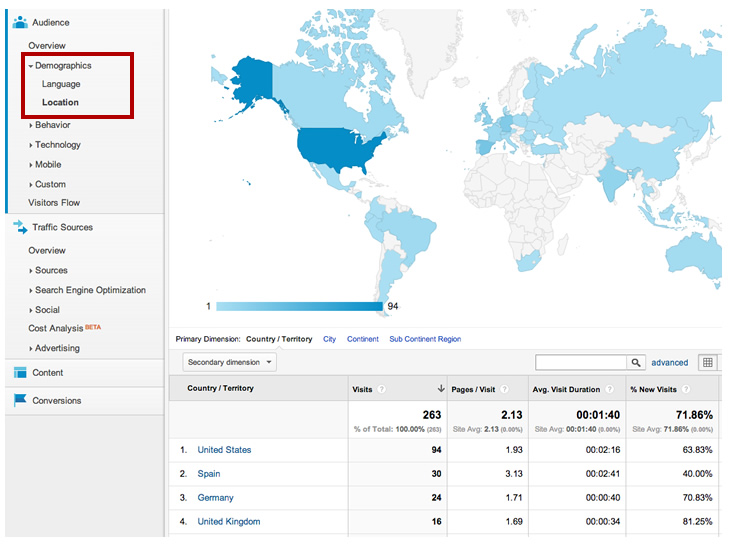
Task: Sort by Pages / Visit column header
Action: pos(473,389)
